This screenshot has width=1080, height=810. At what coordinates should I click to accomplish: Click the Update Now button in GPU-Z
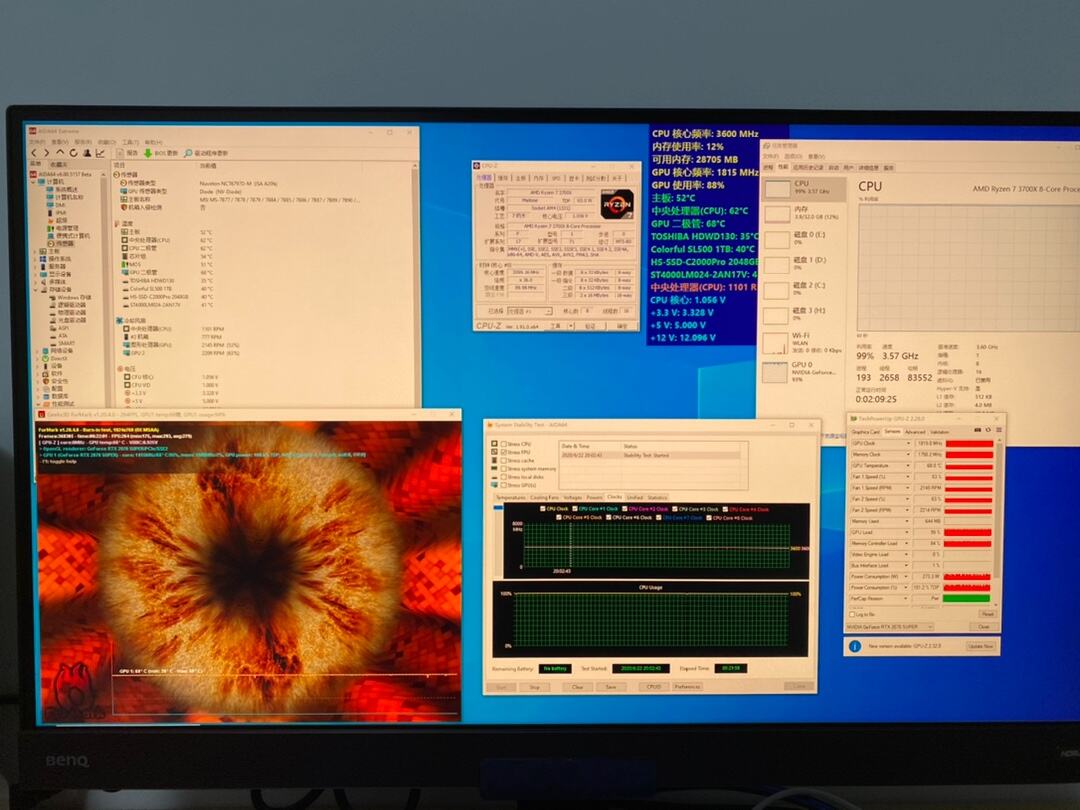[x=979, y=647]
